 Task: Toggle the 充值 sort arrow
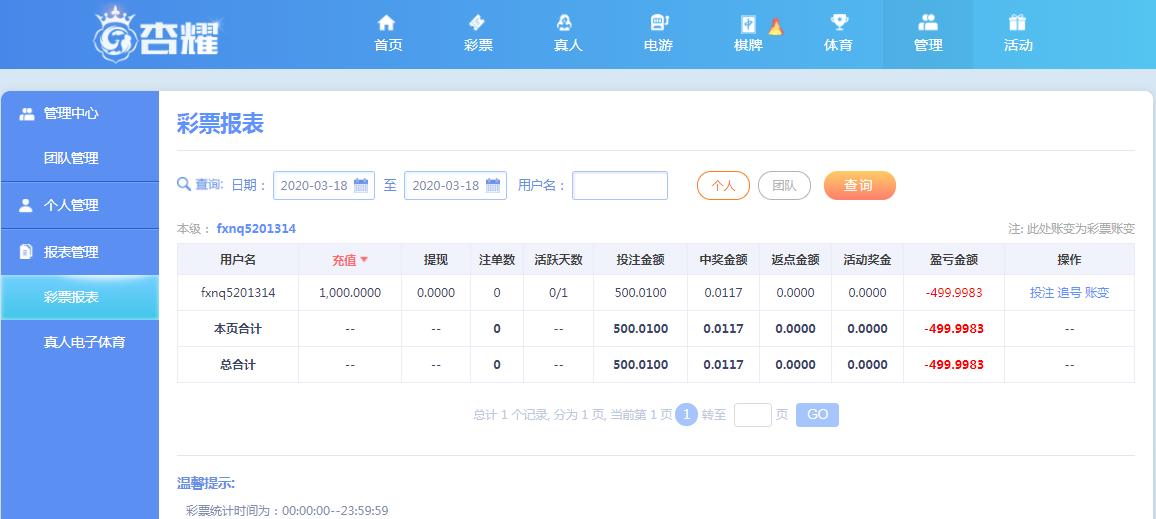[x=363, y=260]
